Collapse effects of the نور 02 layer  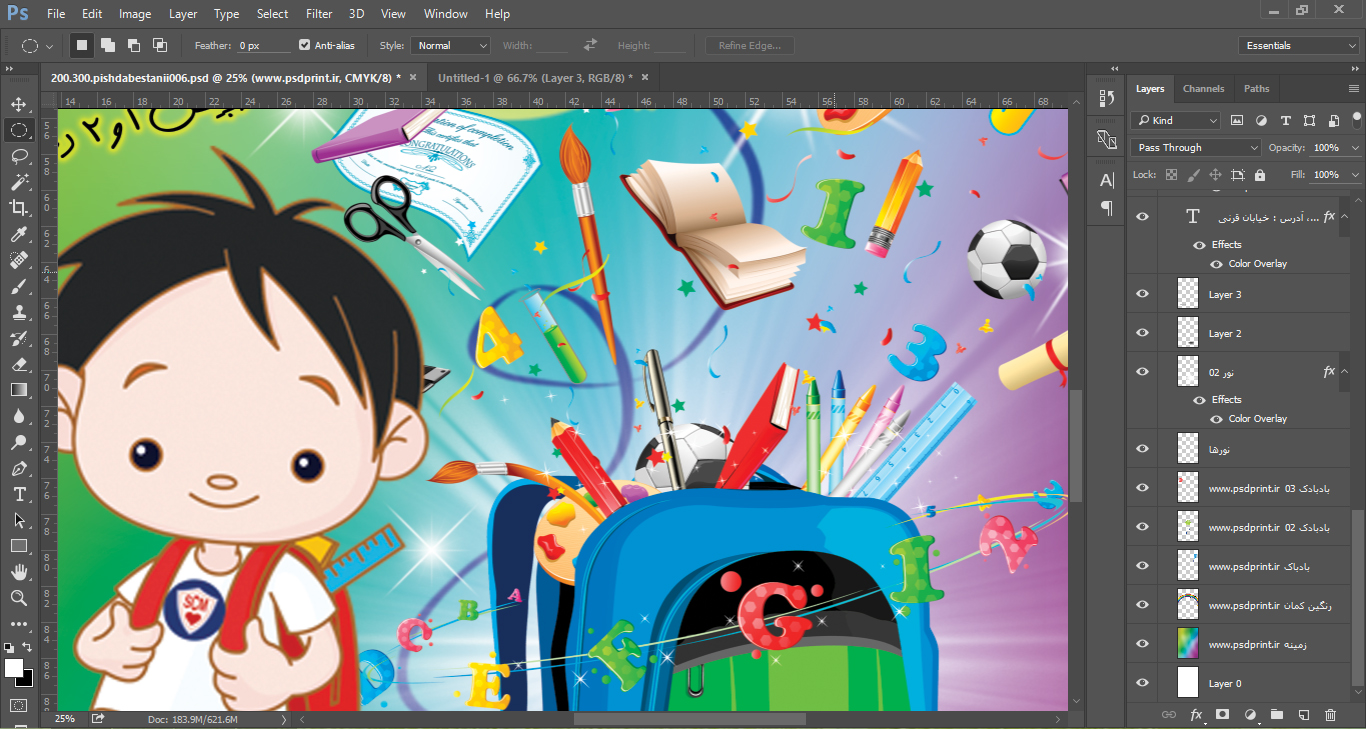(1345, 372)
